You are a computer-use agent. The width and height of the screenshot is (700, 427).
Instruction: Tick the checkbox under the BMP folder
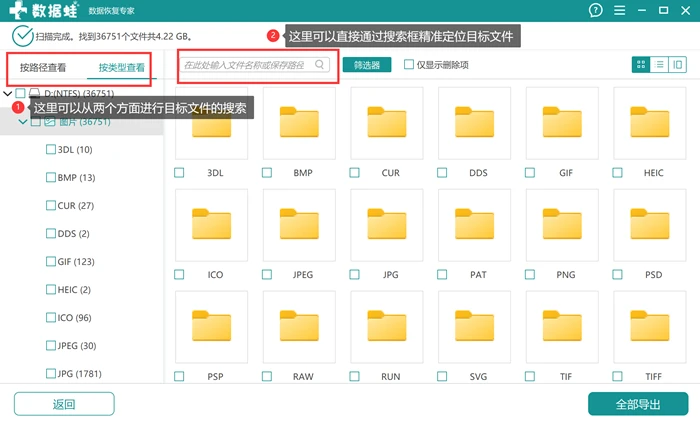coord(267,173)
